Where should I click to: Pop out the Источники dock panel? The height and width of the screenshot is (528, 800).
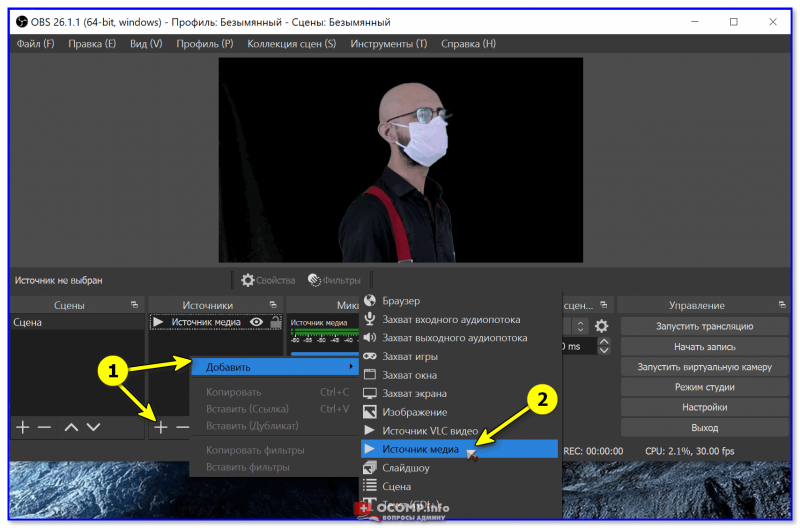273,305
